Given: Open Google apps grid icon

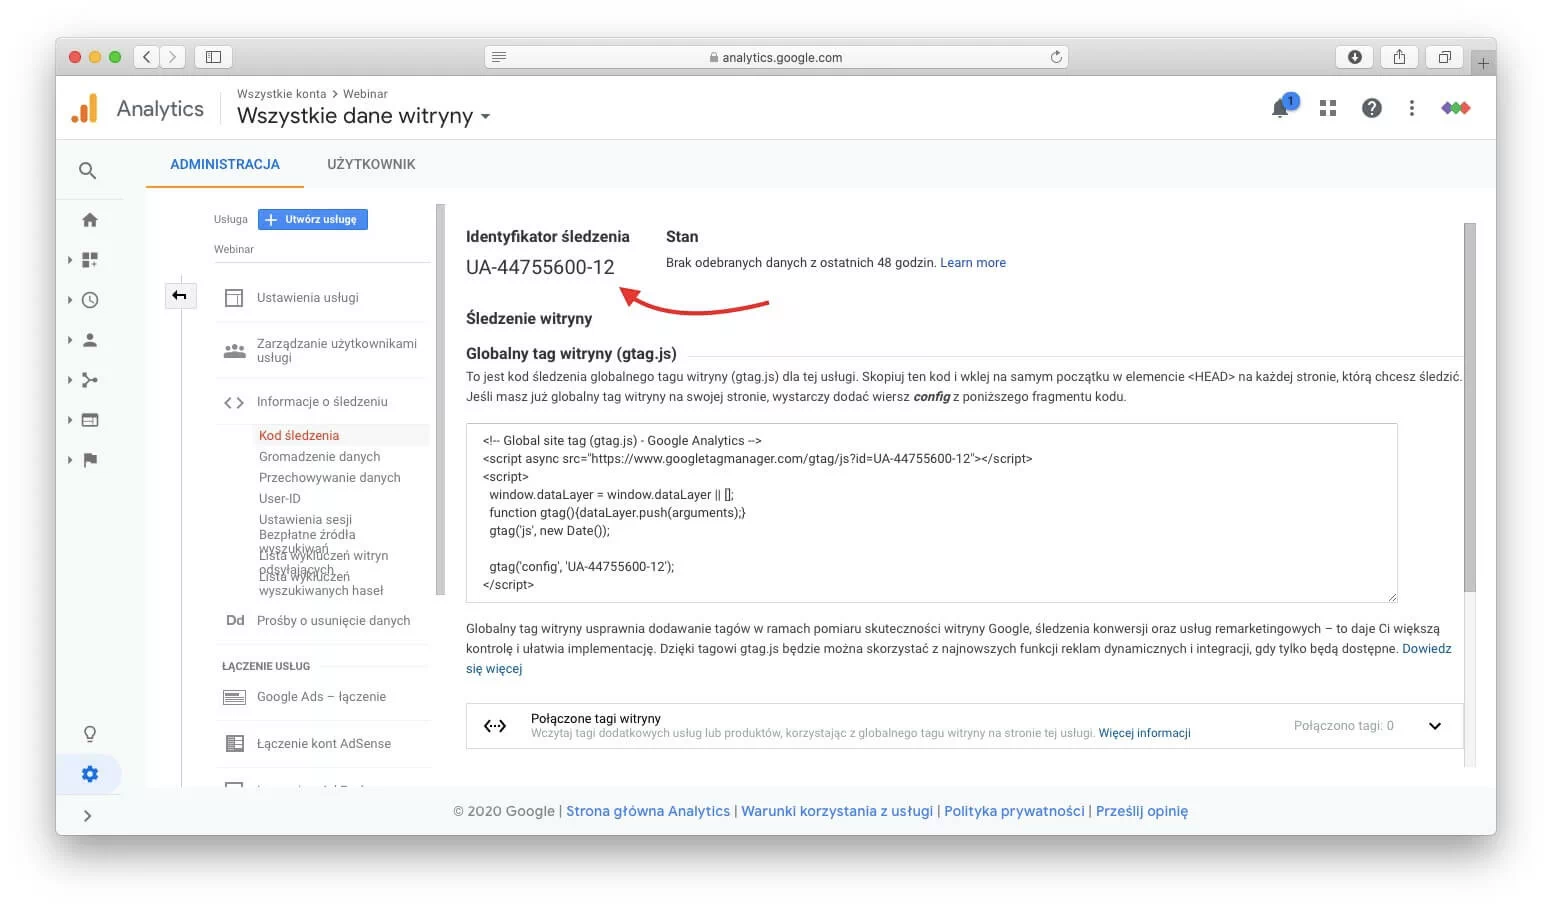Looking at the screenshot, I should pyautogui.click(x=1328, y=108).
